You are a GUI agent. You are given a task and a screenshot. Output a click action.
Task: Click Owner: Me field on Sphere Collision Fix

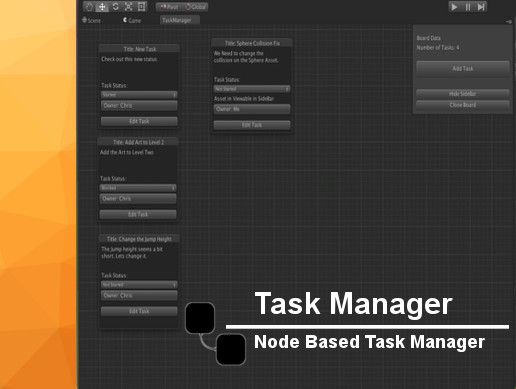(252, 109)
